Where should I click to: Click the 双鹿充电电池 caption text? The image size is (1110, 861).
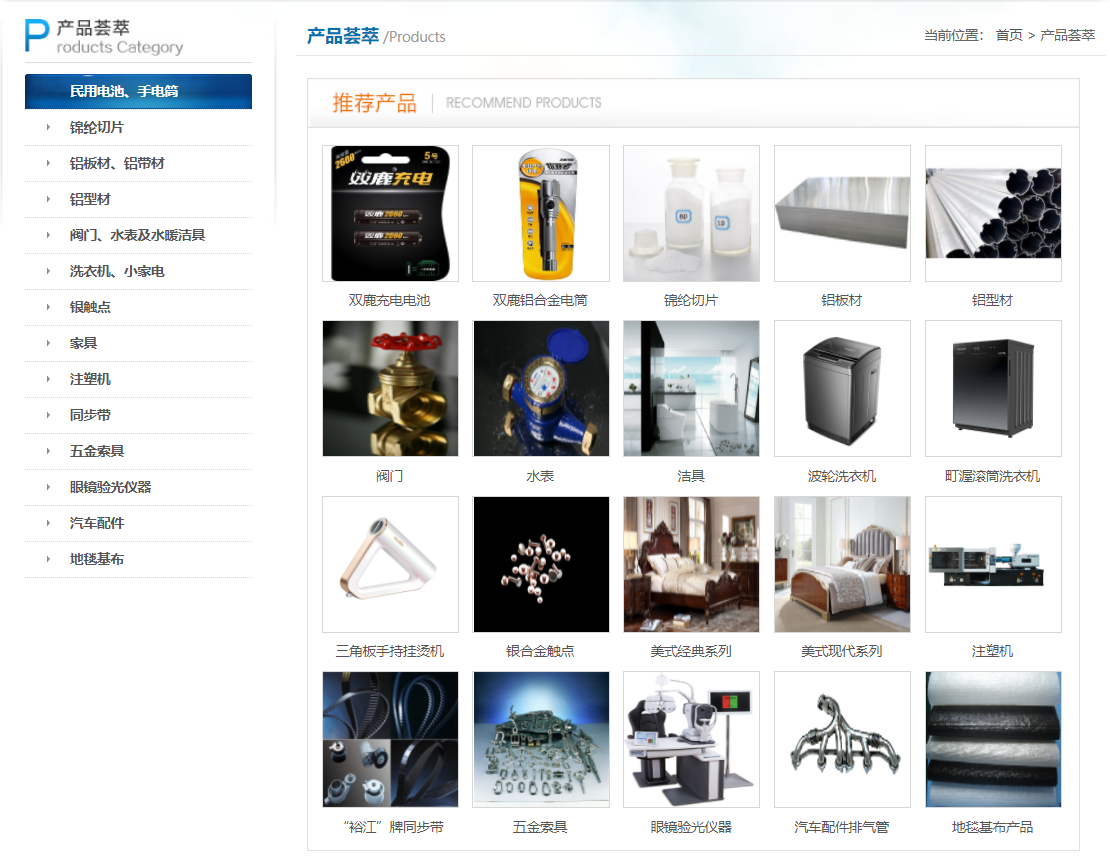[389, 300]
